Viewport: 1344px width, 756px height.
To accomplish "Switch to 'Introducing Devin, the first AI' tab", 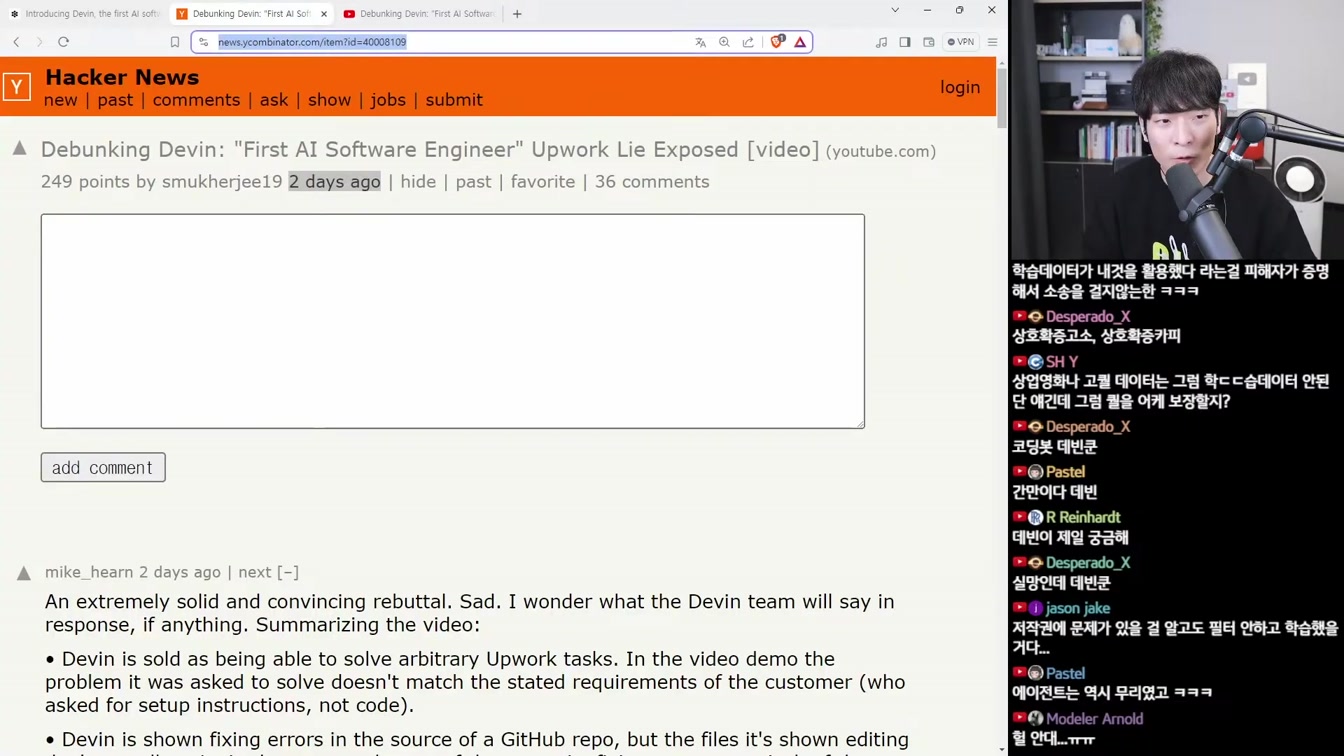I will coord(84,14).
